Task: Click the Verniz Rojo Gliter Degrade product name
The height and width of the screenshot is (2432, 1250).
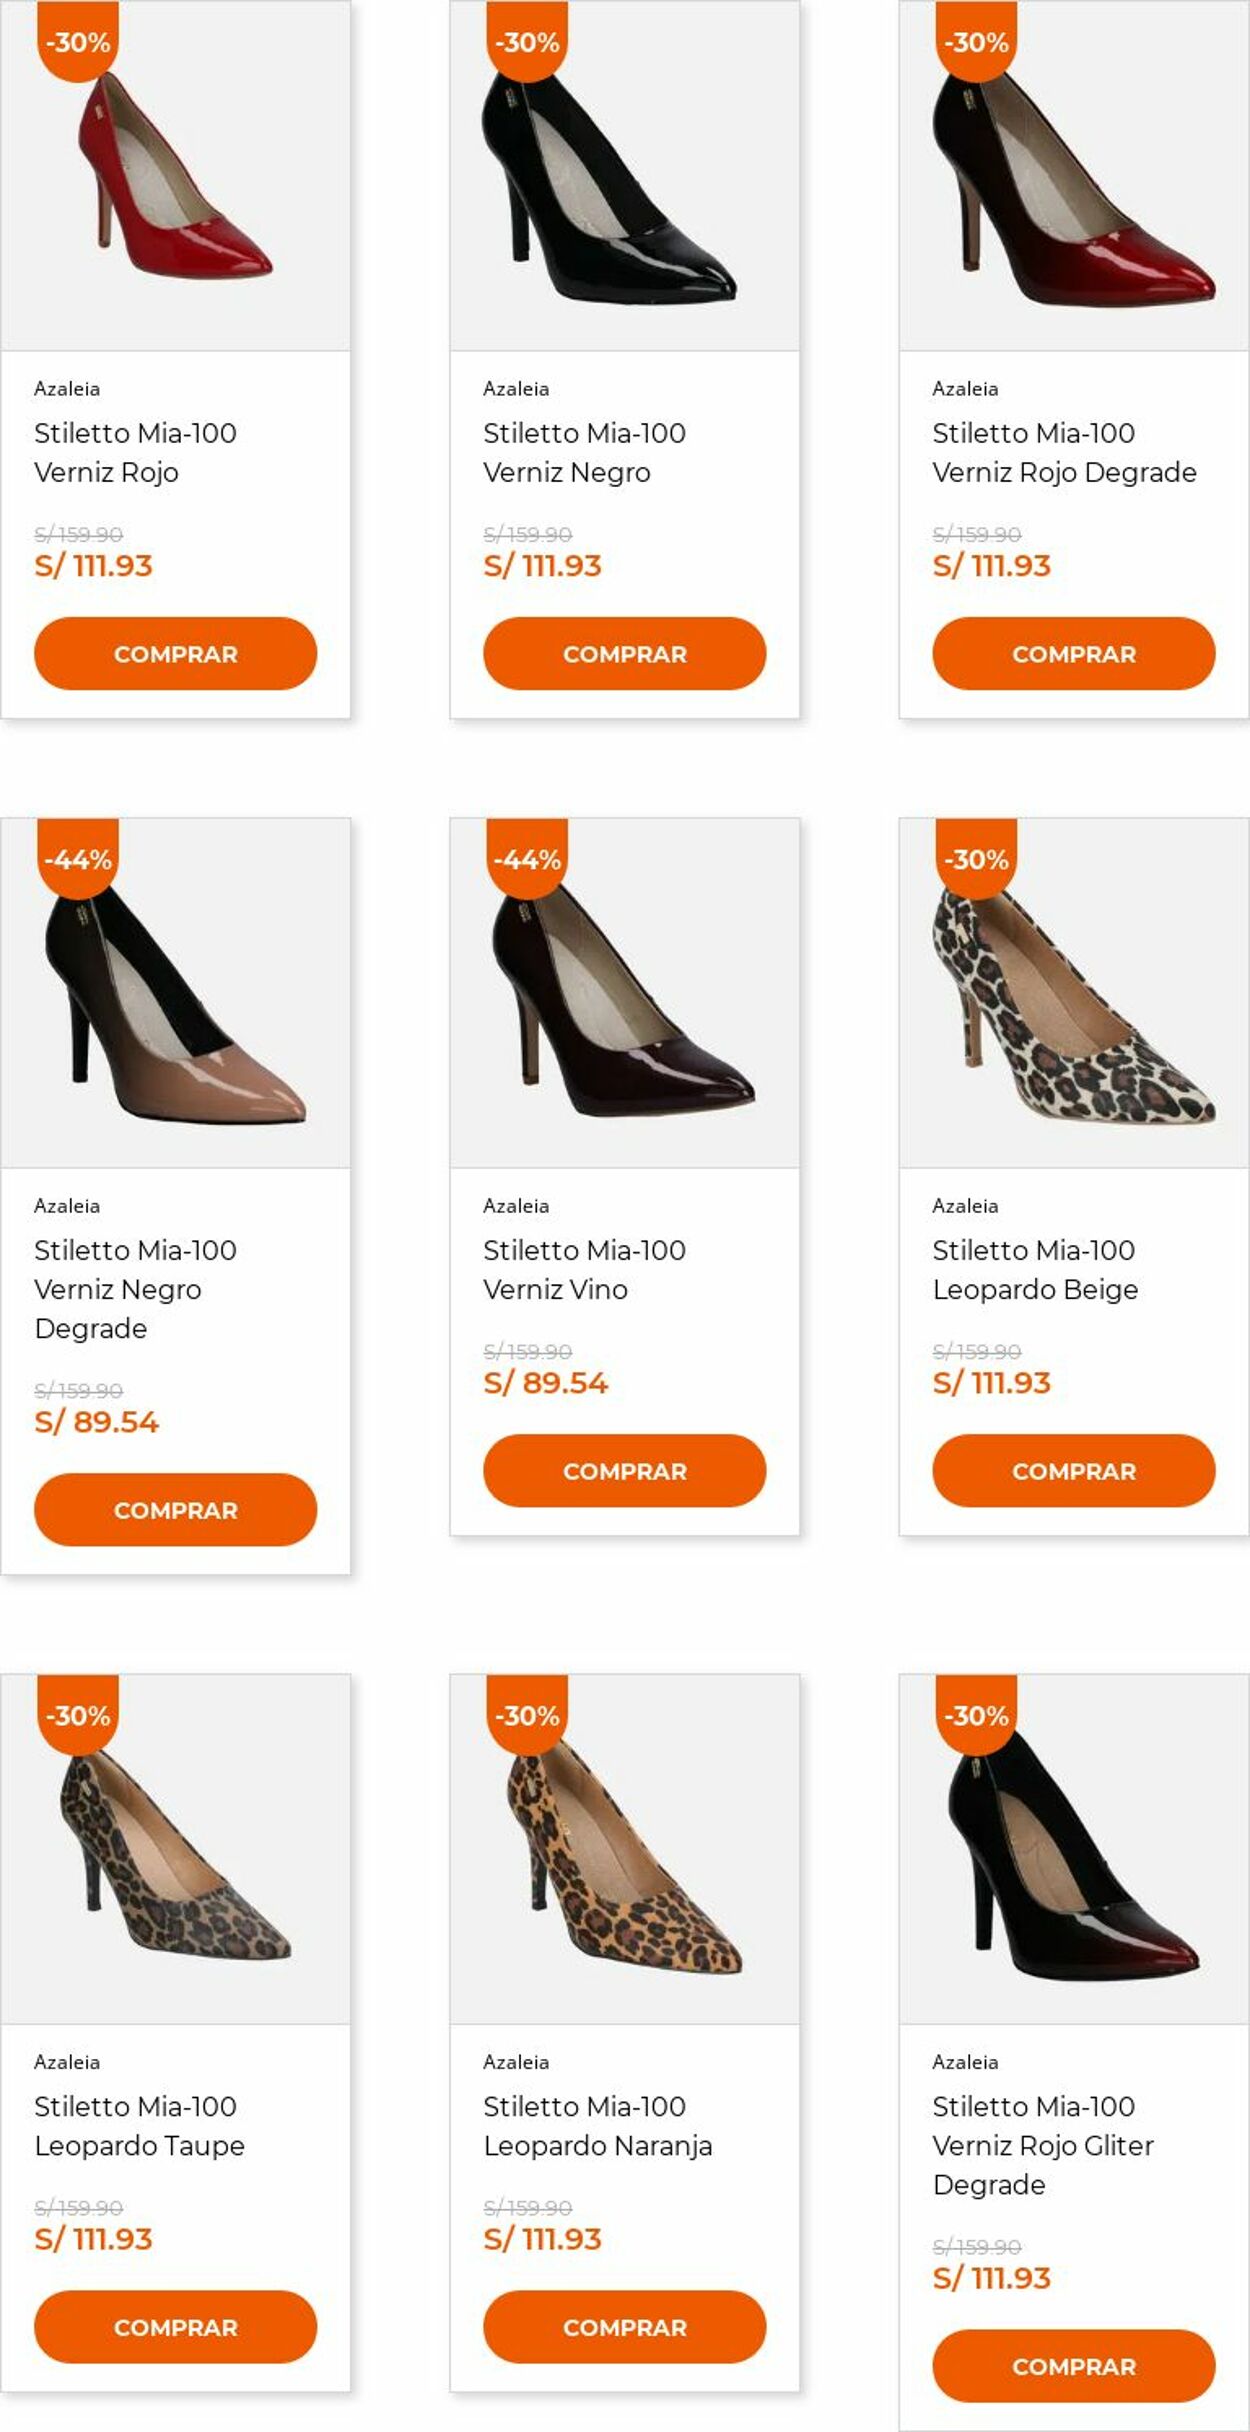Action: click(x=1042, y=2145)
